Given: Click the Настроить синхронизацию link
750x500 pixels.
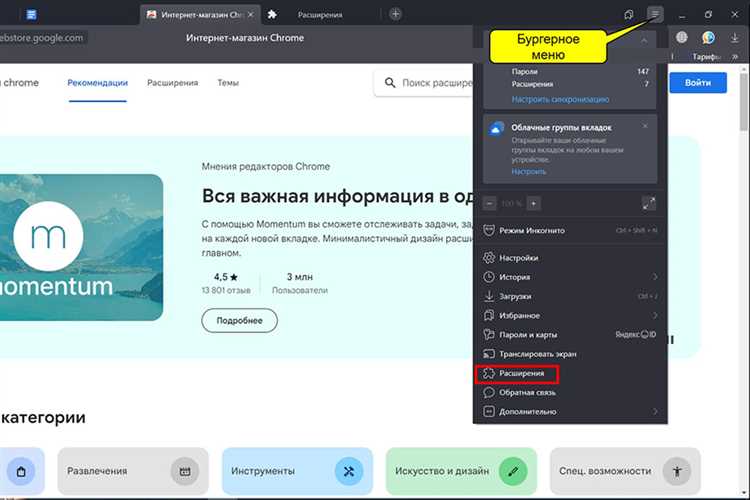Looking at the screenshot, I should pyautogui.click(x=560, y=100).
